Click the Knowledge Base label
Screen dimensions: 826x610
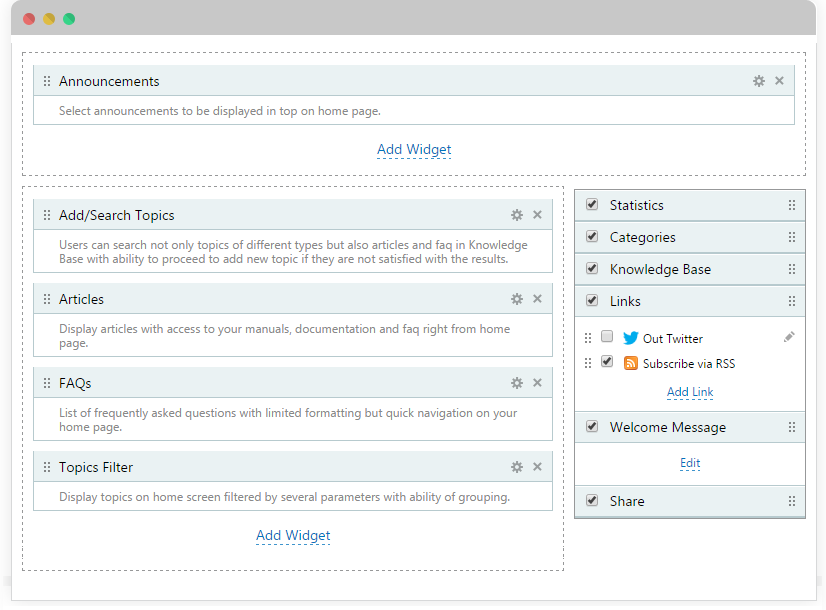pos(661,270)
